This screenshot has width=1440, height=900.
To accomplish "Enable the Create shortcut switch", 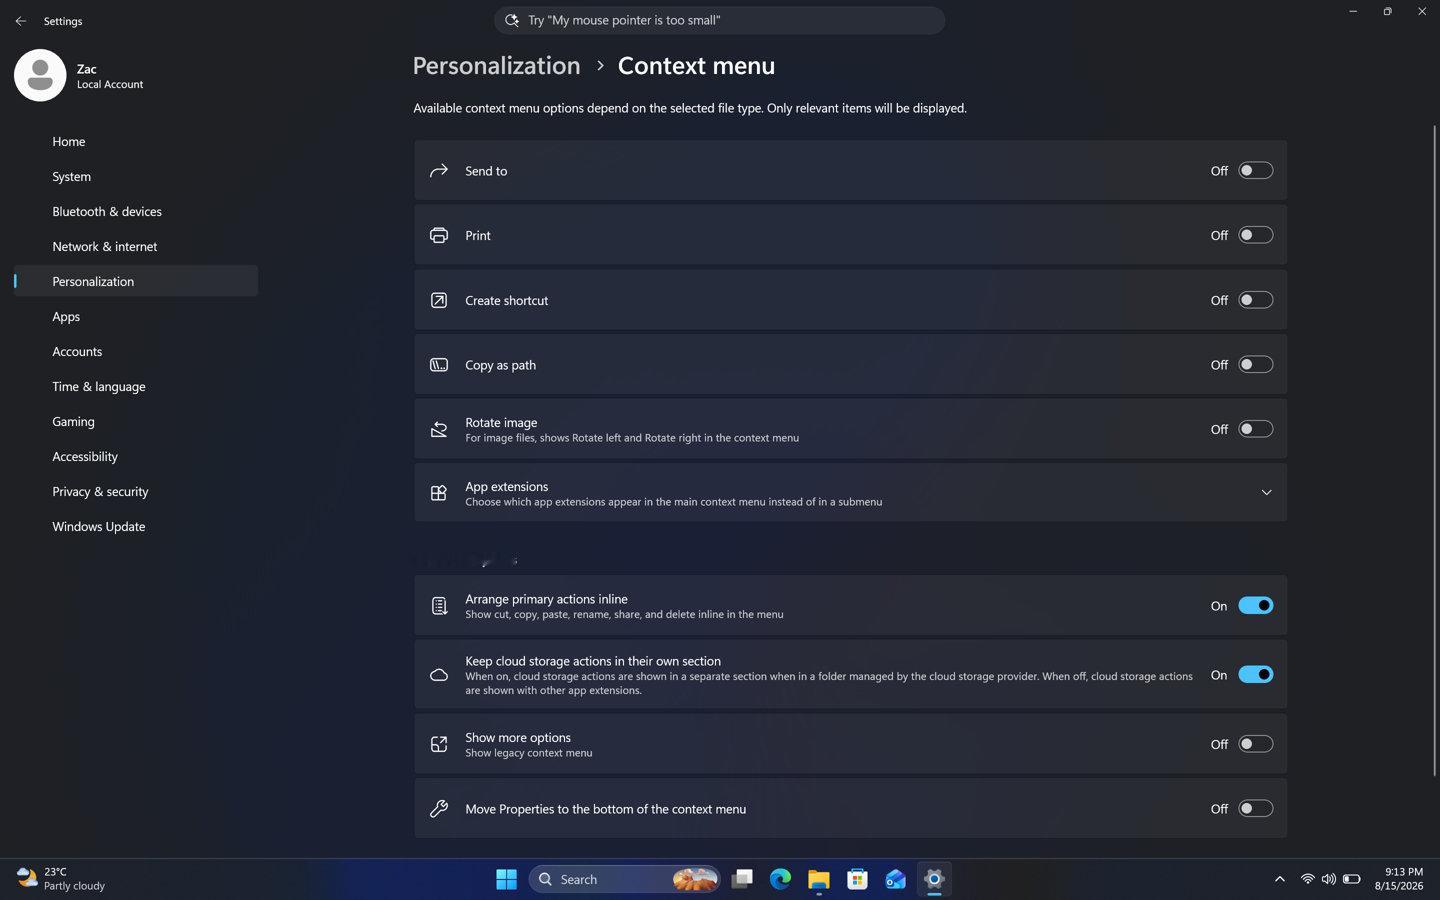I will 1255,300.
